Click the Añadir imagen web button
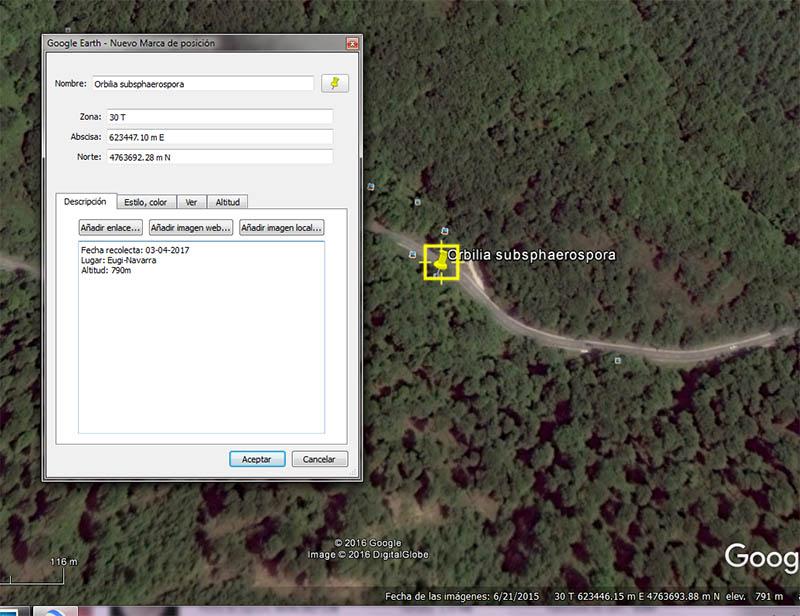Screen dimensions: 800x616 click(x=191, y=228)
